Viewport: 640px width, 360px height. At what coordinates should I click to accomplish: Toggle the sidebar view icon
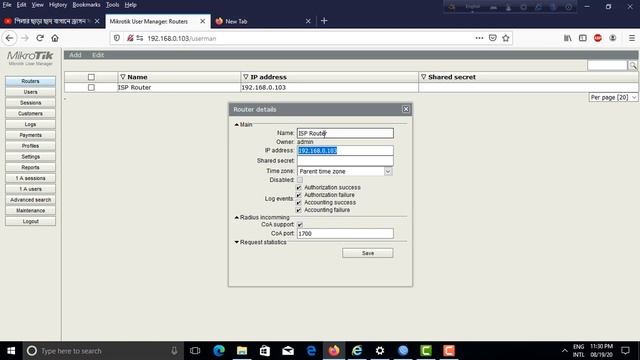pyautogui.click(x=583, y=38)
